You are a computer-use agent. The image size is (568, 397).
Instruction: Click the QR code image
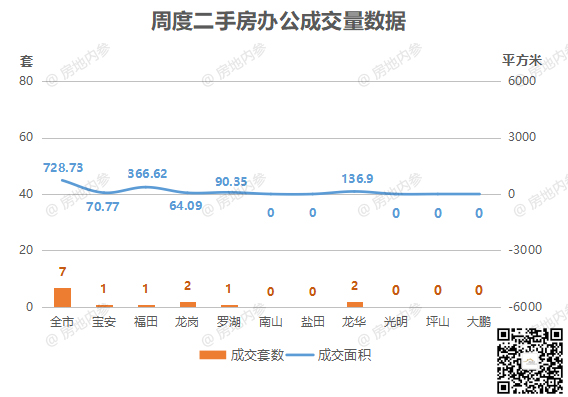pos(530,361)
